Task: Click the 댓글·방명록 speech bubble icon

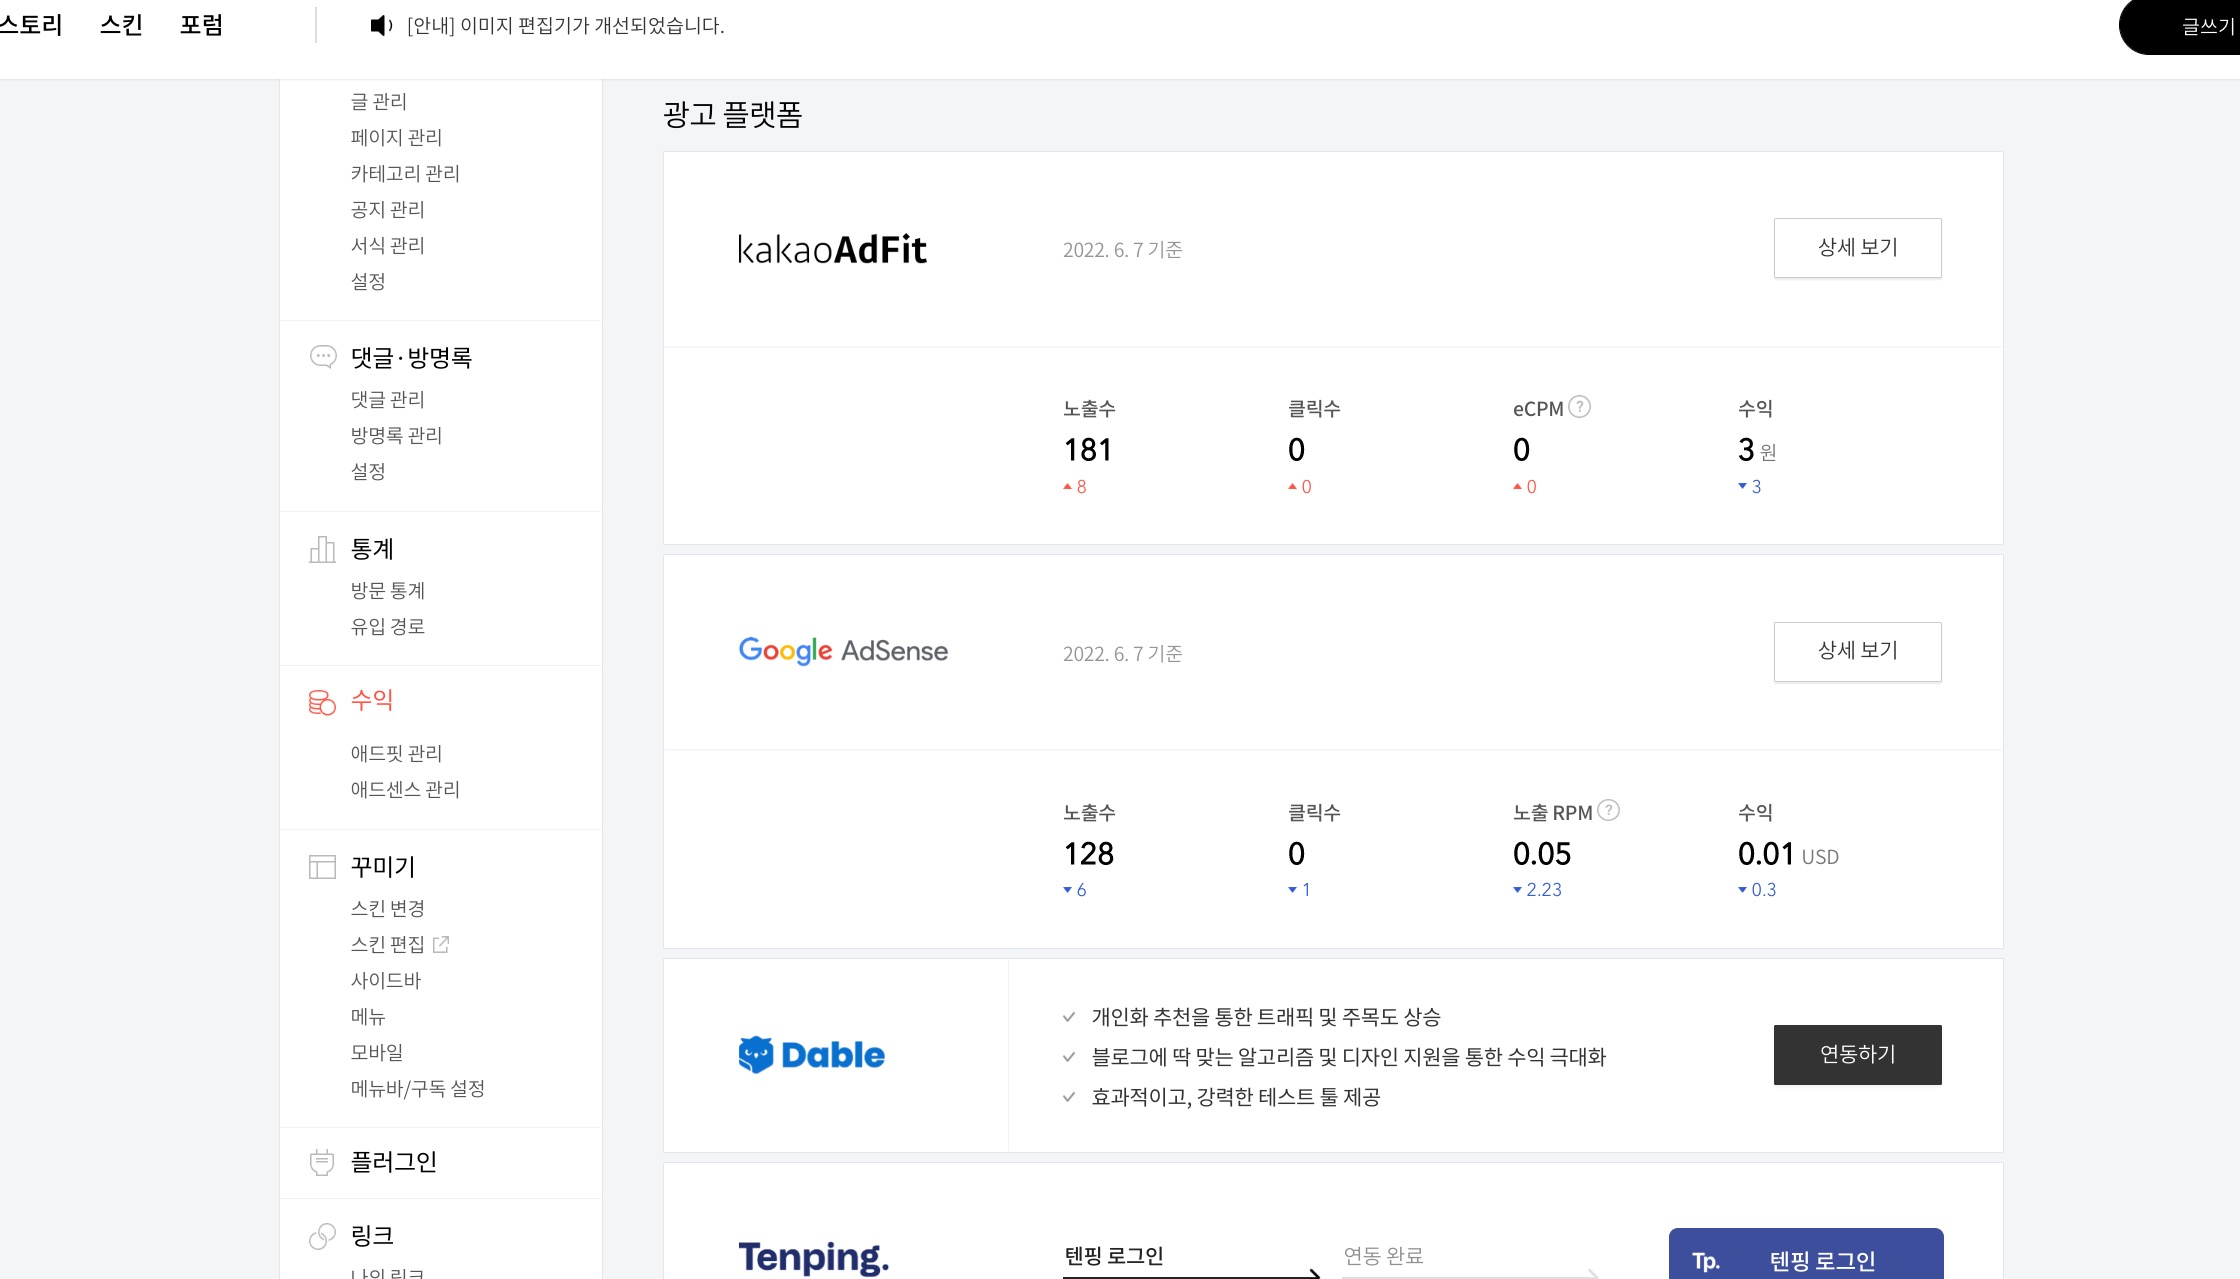Action: click(x=323, y=357)
